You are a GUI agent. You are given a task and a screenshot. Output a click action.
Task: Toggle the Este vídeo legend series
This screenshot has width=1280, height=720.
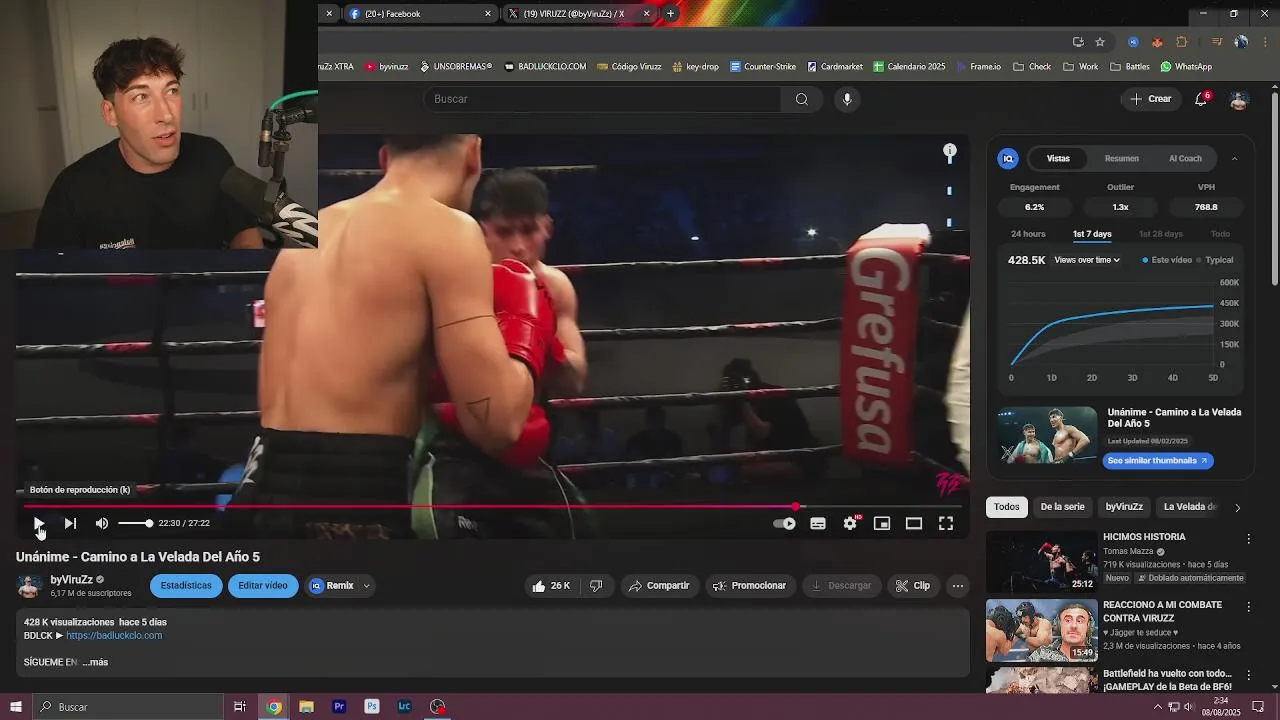pyautogui.click(x=1167, y=260)
